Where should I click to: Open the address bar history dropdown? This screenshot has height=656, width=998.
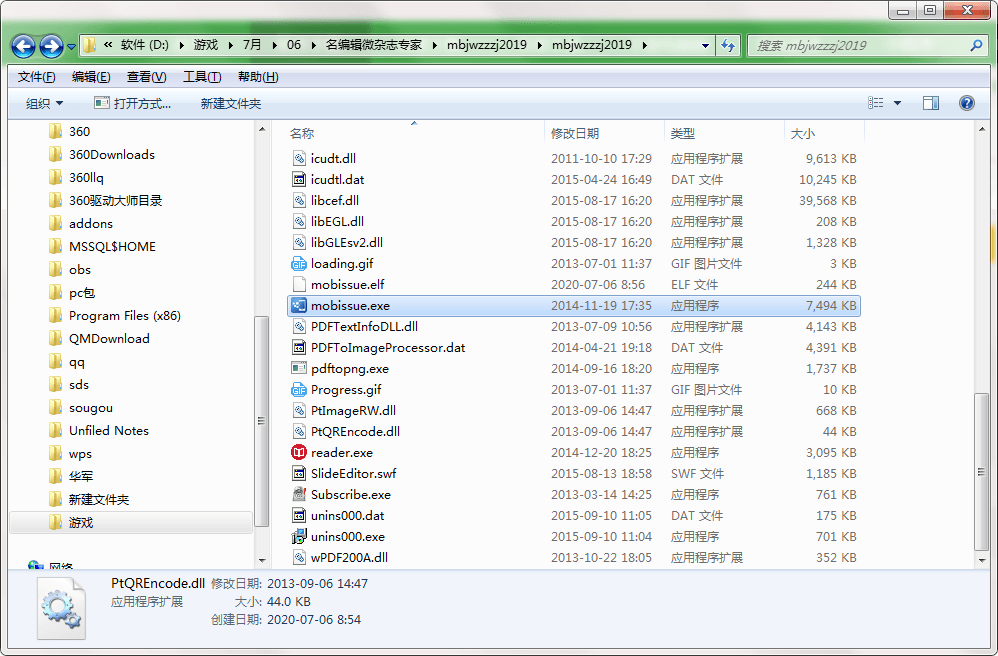(x=705, y=45)
